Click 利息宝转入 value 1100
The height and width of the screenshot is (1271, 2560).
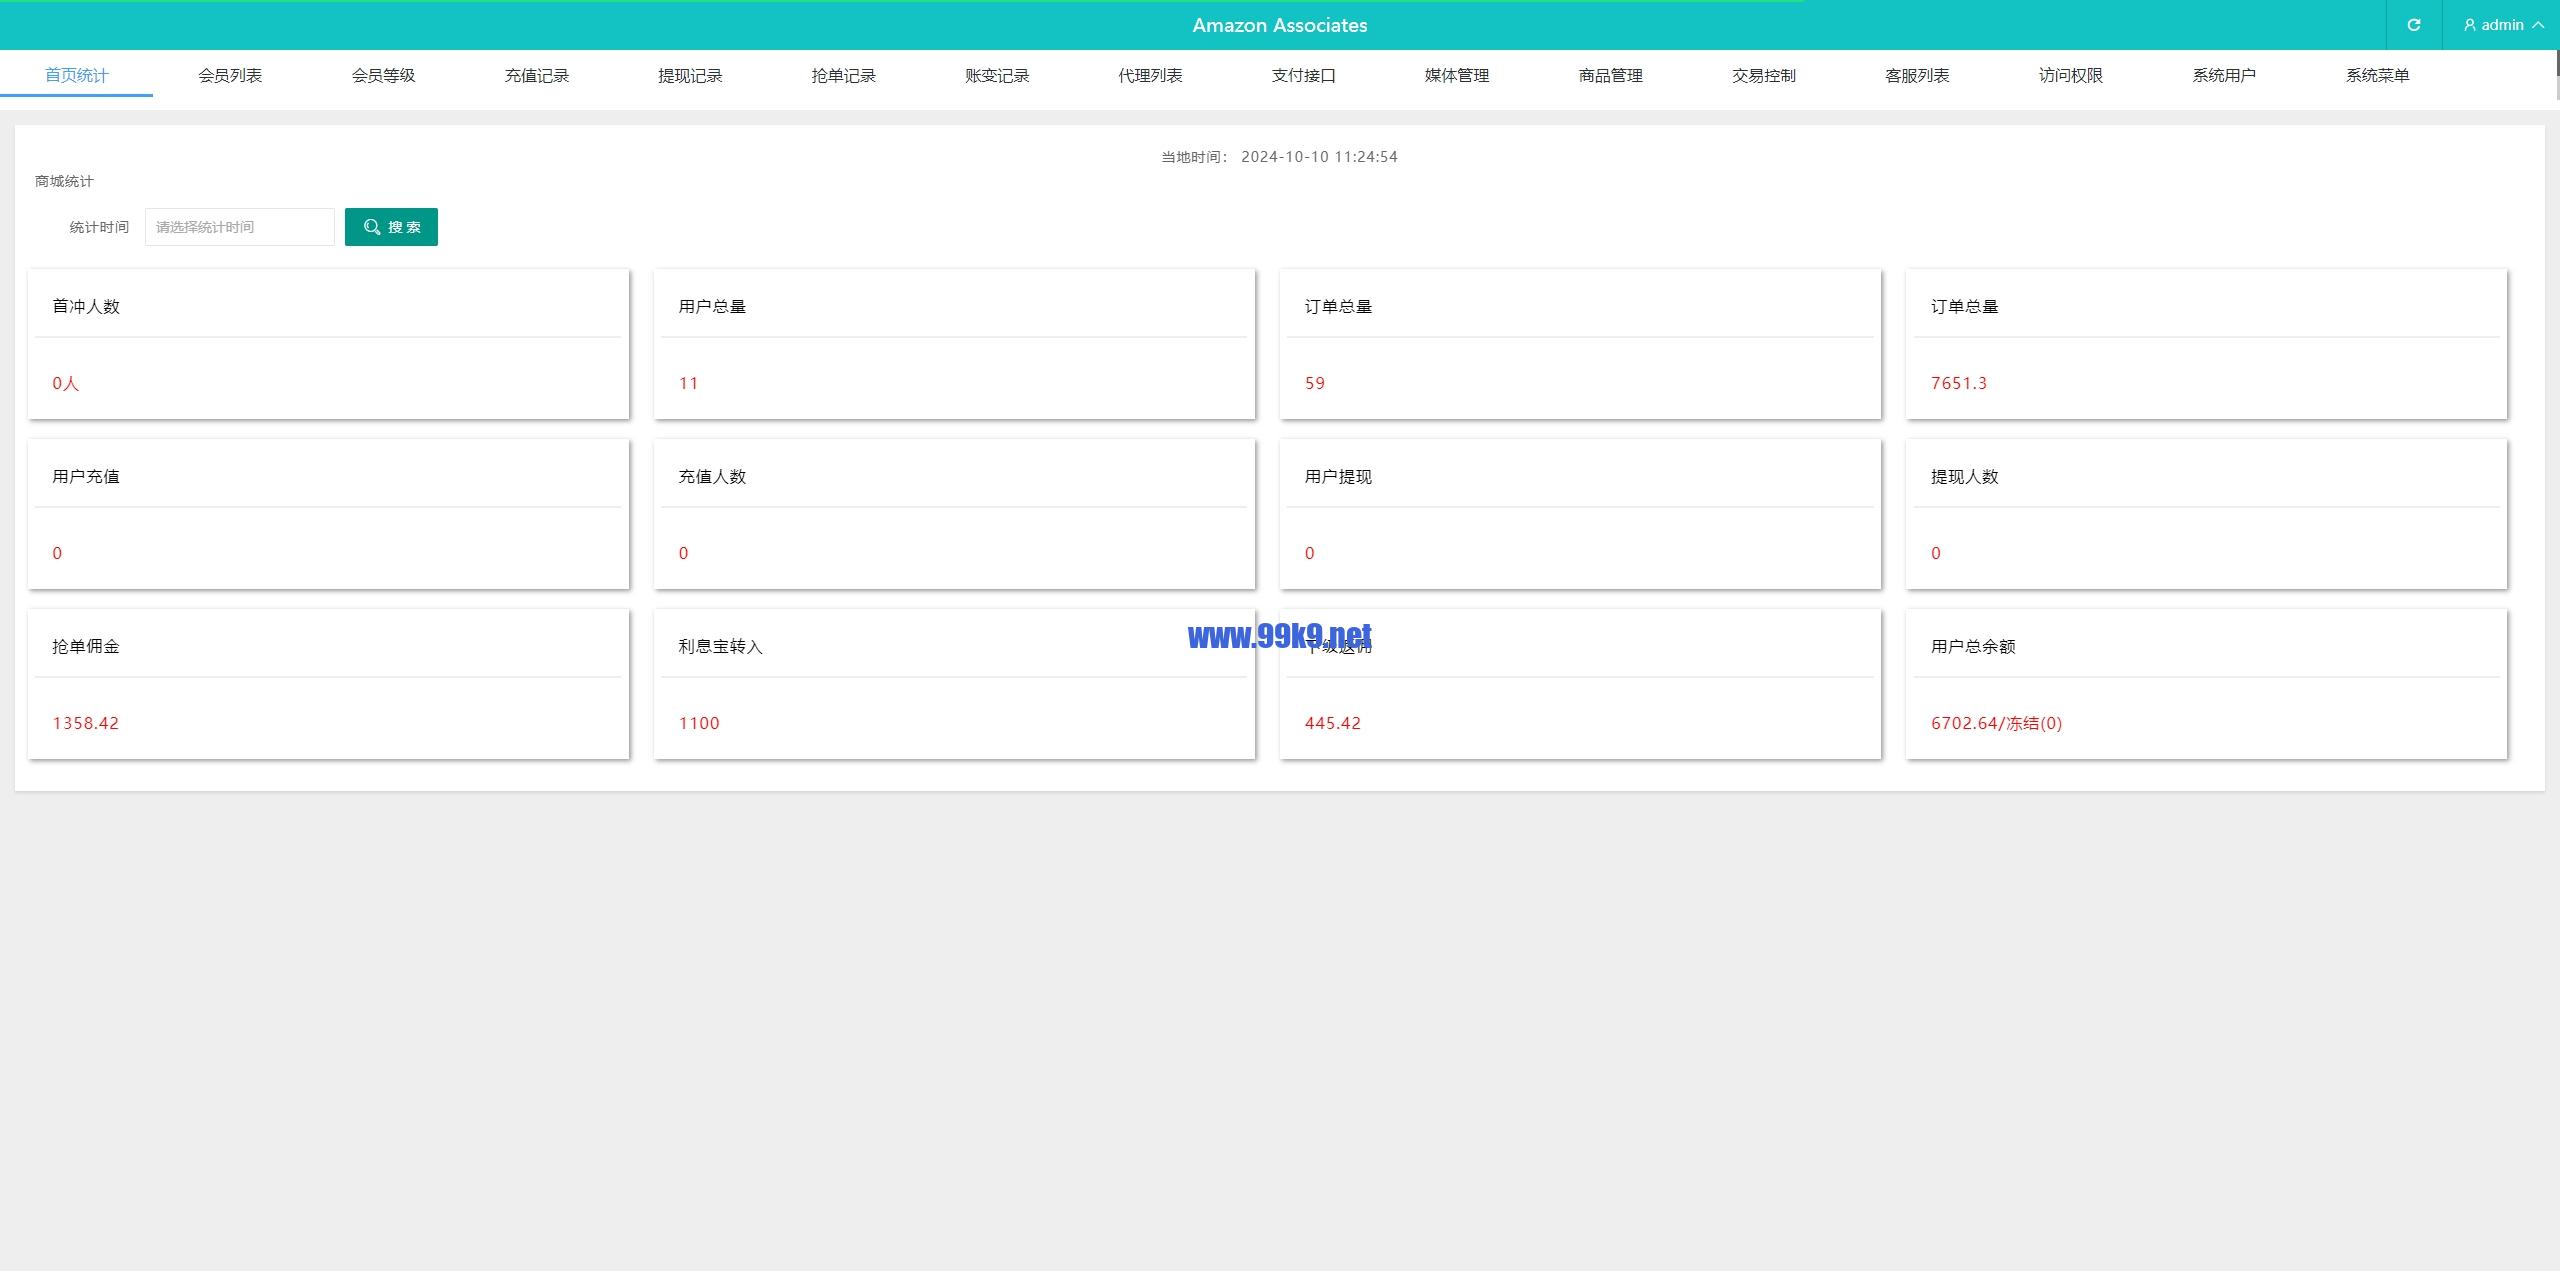[x=699, y=723]
